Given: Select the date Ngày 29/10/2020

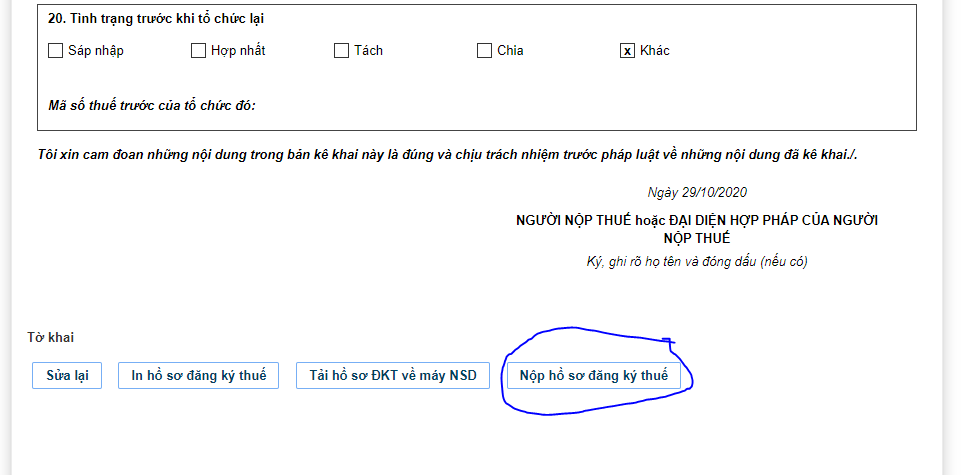Looking at the screenshot, I should [x=697, y=192].
